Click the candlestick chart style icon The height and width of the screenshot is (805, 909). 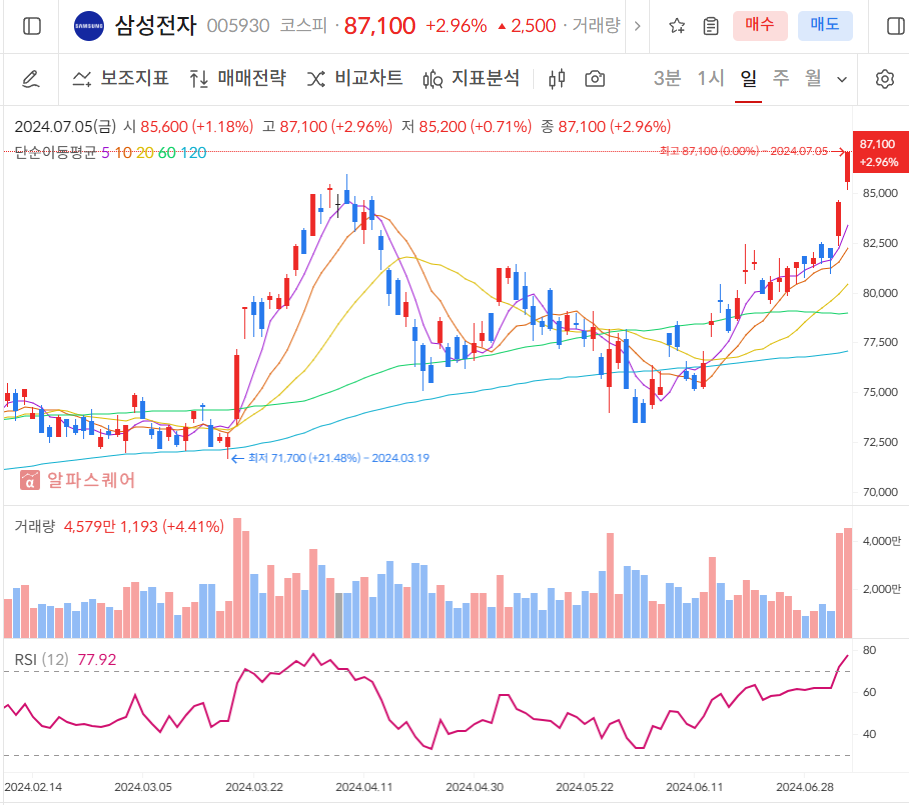556,76
